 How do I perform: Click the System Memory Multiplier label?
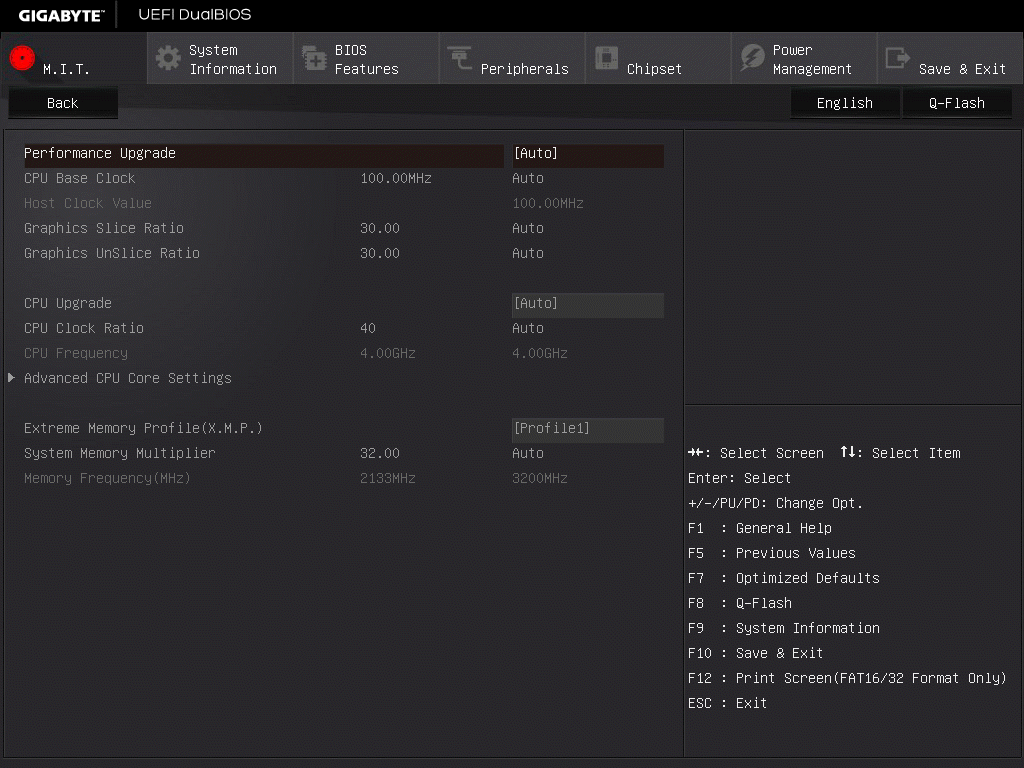(120, 453)
